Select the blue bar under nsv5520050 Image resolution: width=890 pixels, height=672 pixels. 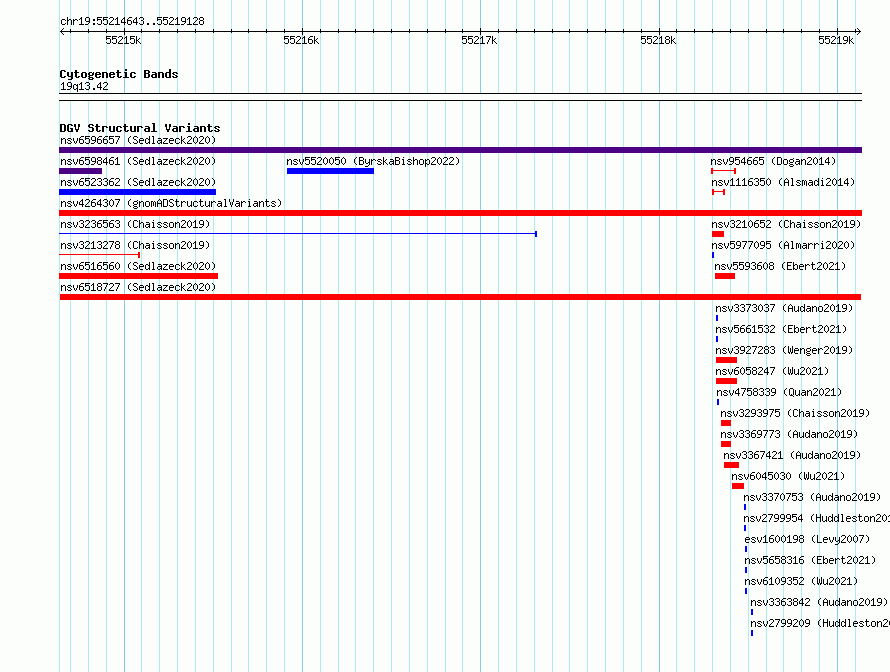(330, 171)
